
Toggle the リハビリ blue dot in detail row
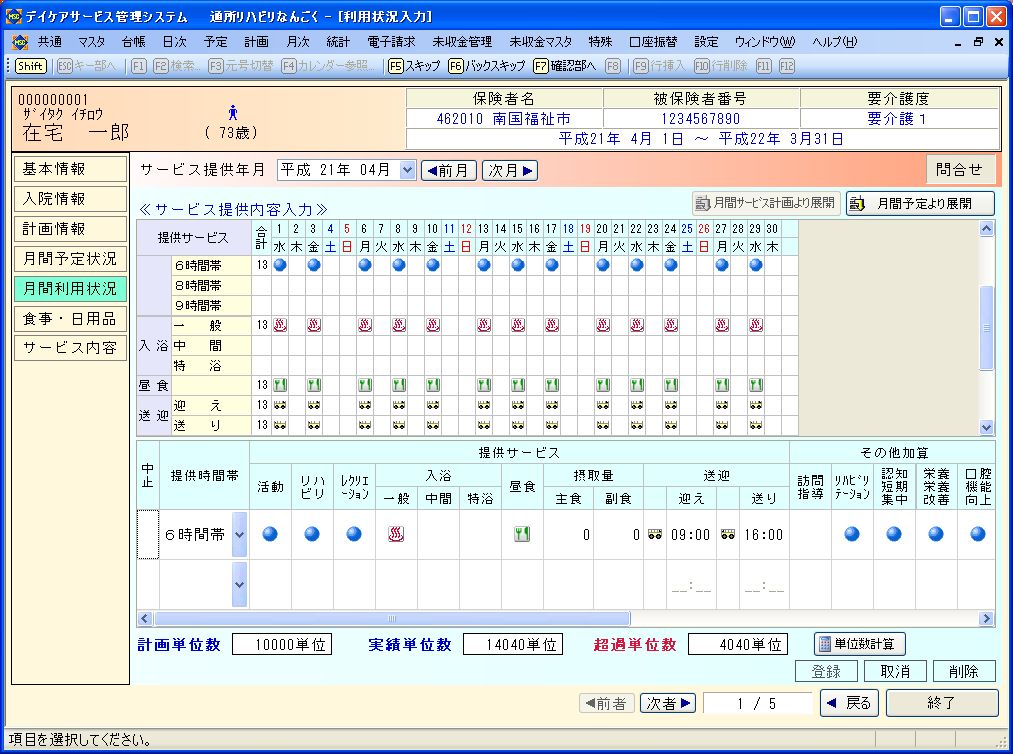point(312,534)
